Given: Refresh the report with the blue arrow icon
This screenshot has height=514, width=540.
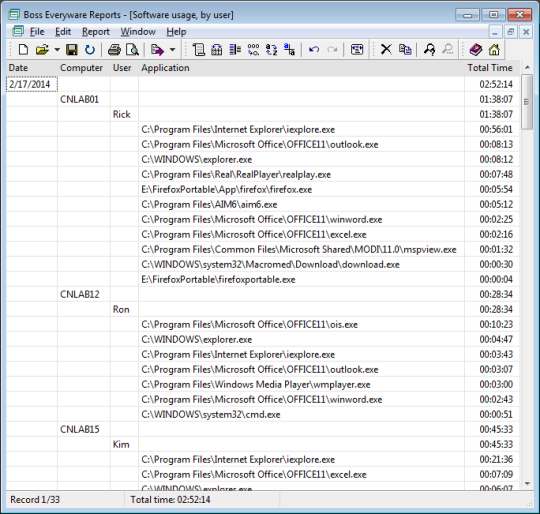Looking at the screenshot, I should point(90,50).
